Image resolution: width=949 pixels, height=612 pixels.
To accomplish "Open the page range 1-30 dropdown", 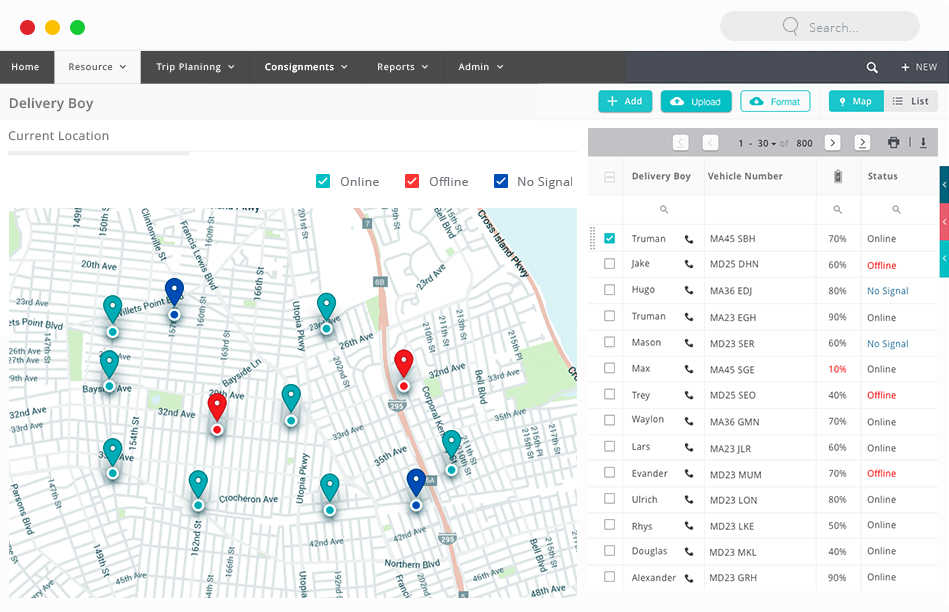I will point(766,143).
